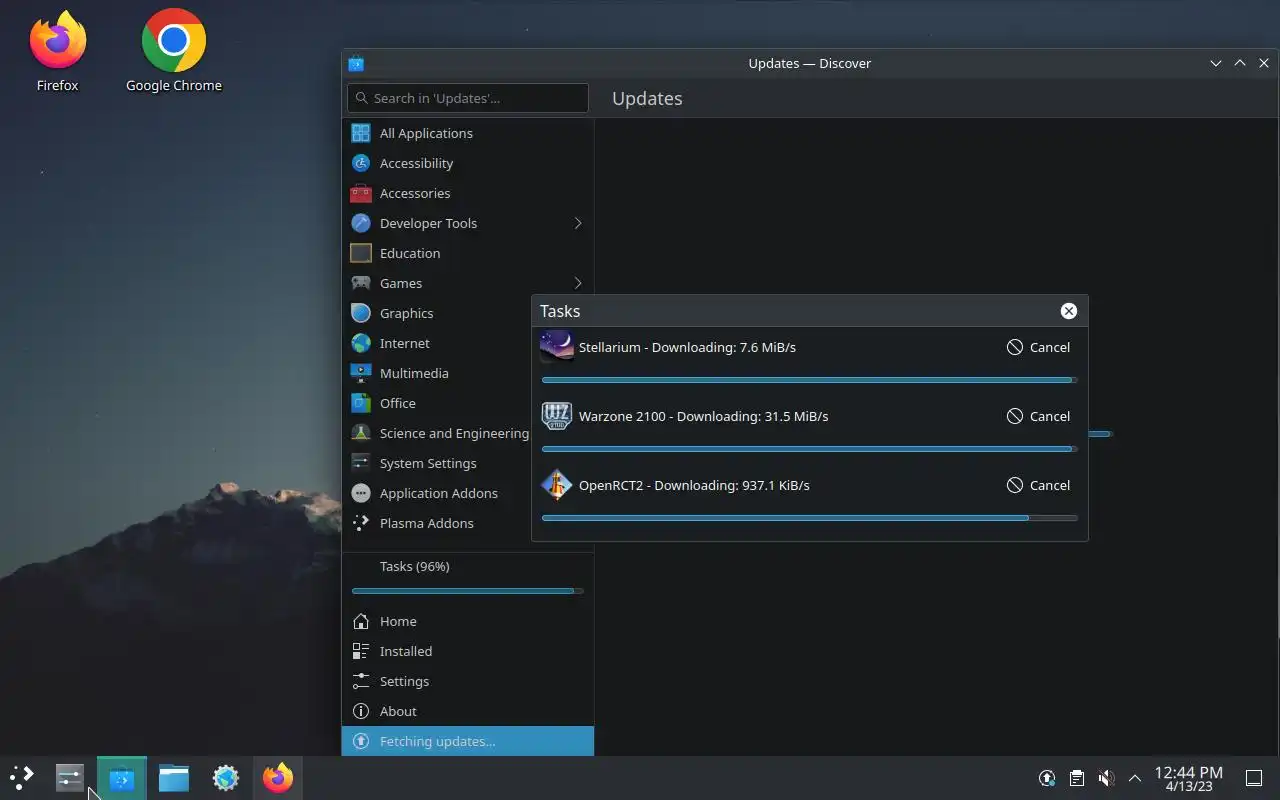Open the Discover window menu icon
Image resolution: width=1280 pixels, height=800 pixels.
tap(356, 63)
